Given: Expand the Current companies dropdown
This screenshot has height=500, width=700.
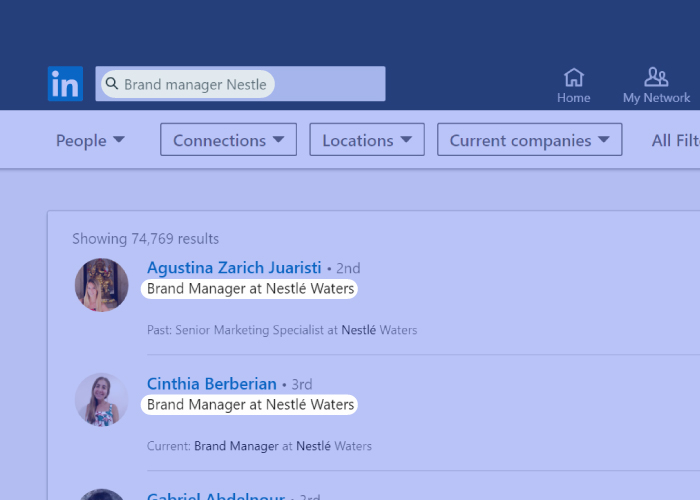Looking at the screenshot, I should (x=529, y=140).
